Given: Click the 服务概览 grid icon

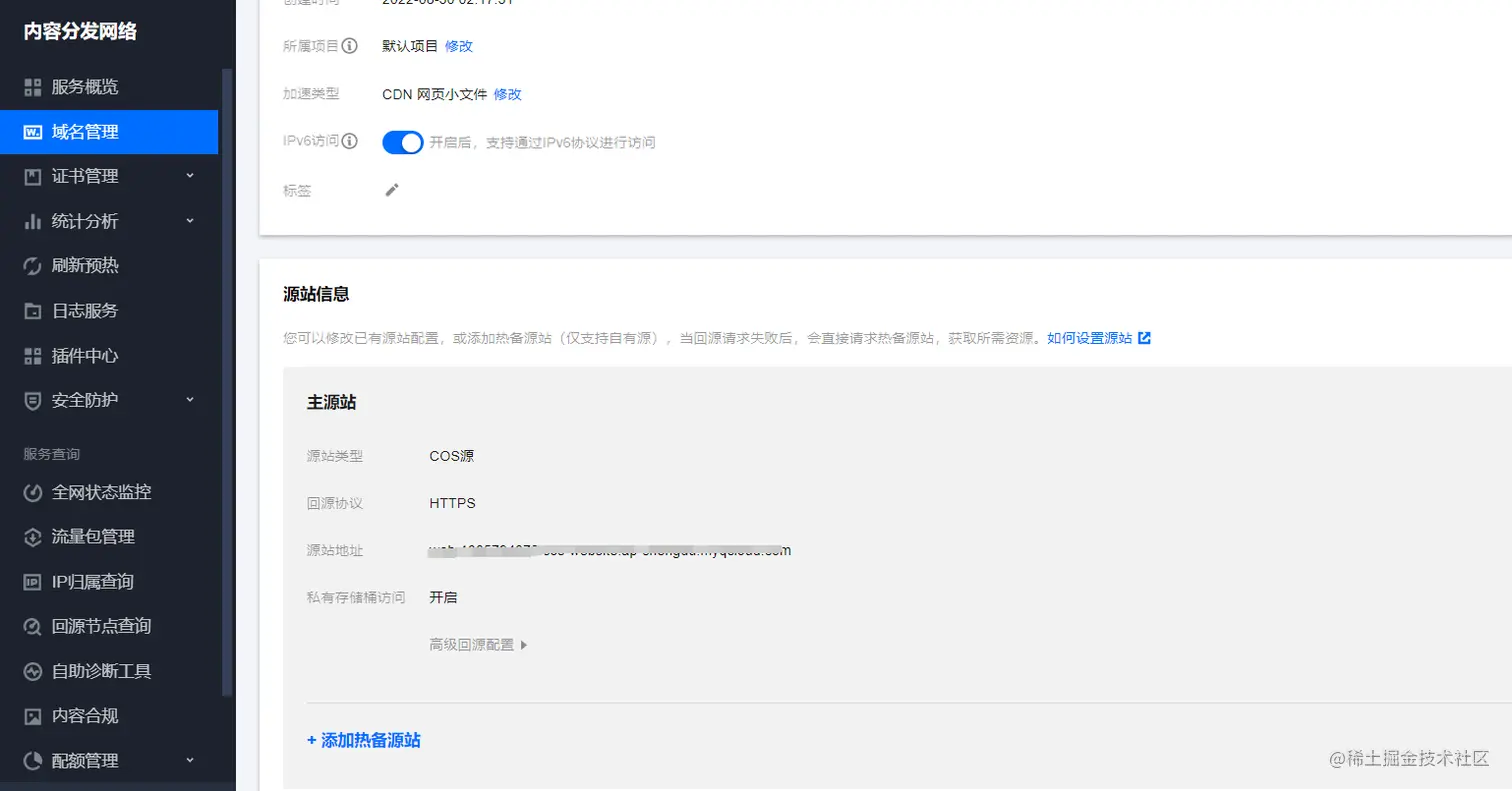Looking at the screenshot, I should 33,87.
